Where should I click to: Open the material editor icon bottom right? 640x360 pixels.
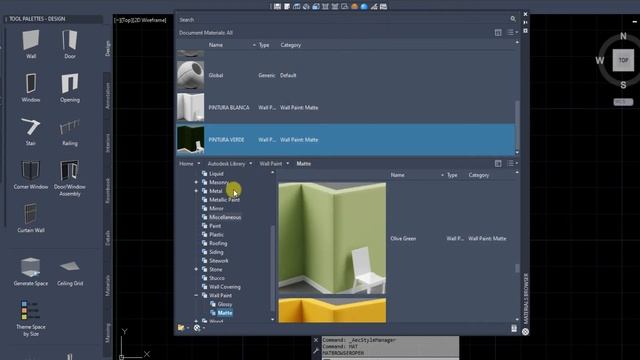(x=514, y=328)
